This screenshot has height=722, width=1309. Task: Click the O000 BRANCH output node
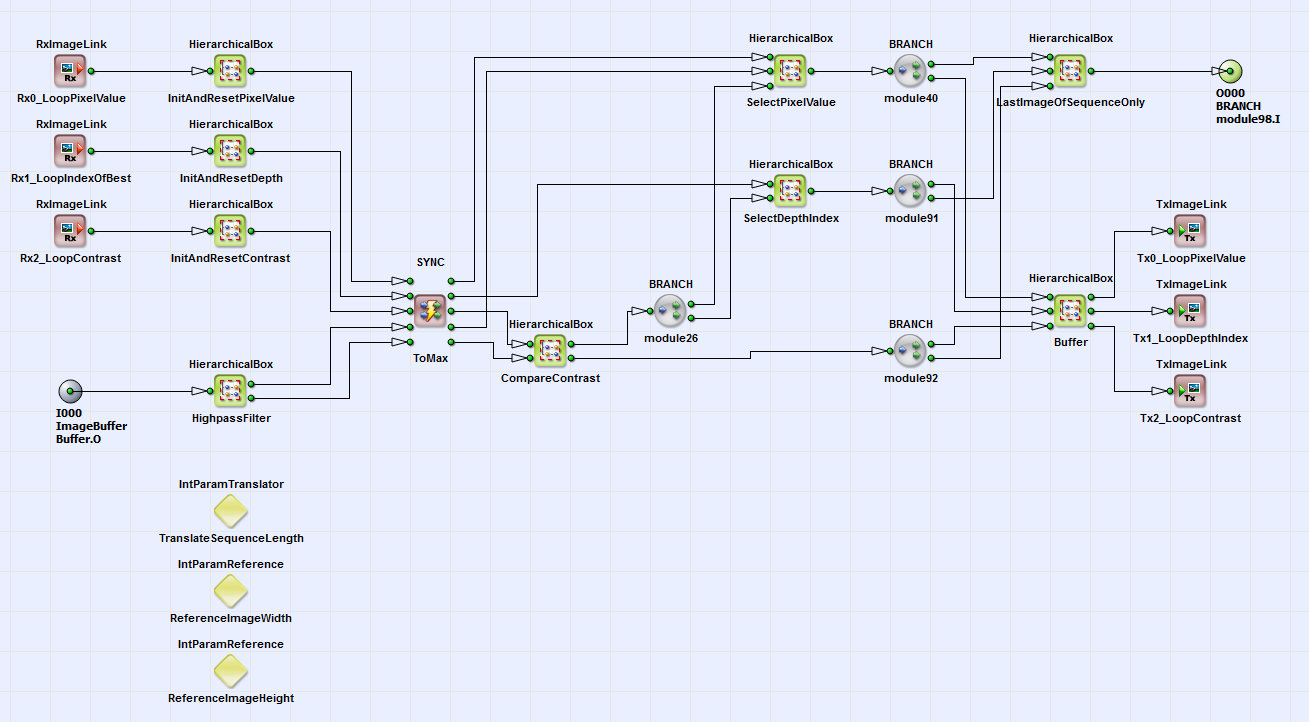click(x=1231, y=71)
